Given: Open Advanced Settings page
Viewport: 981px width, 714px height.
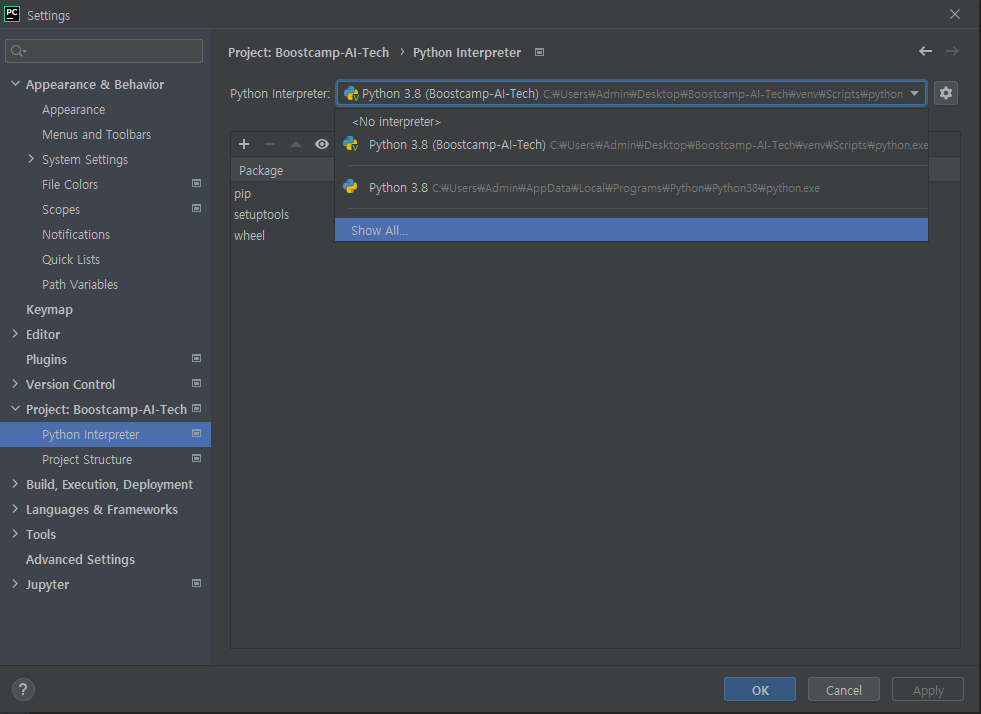Looking at the screenshot, I should [80, 559].
